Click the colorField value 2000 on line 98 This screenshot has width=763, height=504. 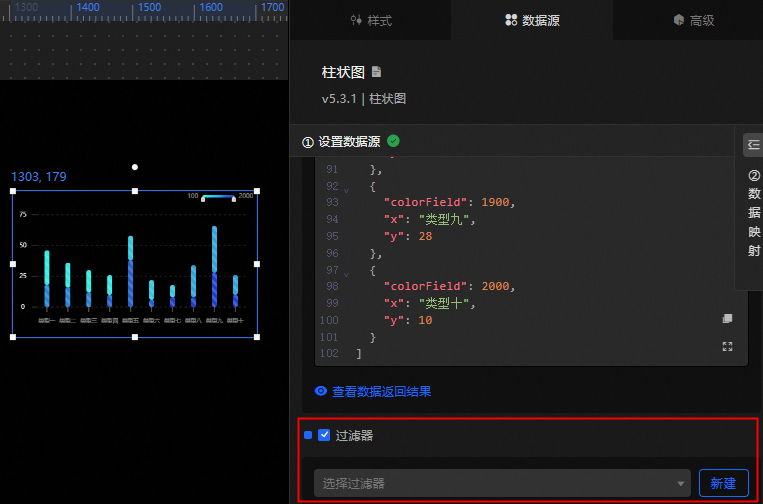click(x=495, y=286)
